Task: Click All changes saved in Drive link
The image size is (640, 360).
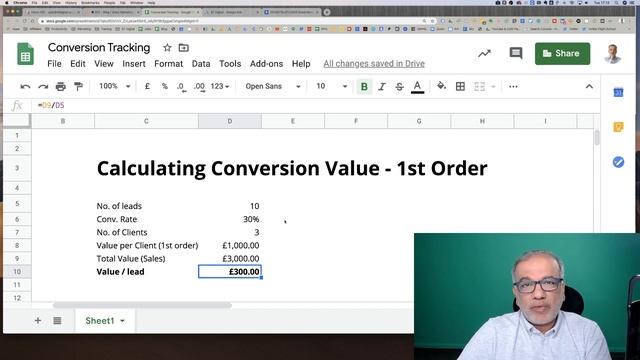Action: 374,64
